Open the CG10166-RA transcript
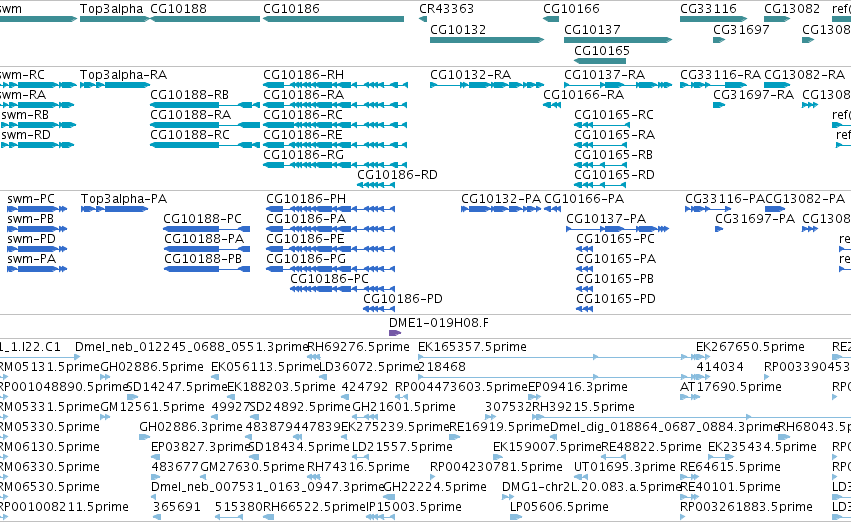This screenshot has height=522, width=851. pyautogui.click(x=552, y=105)
